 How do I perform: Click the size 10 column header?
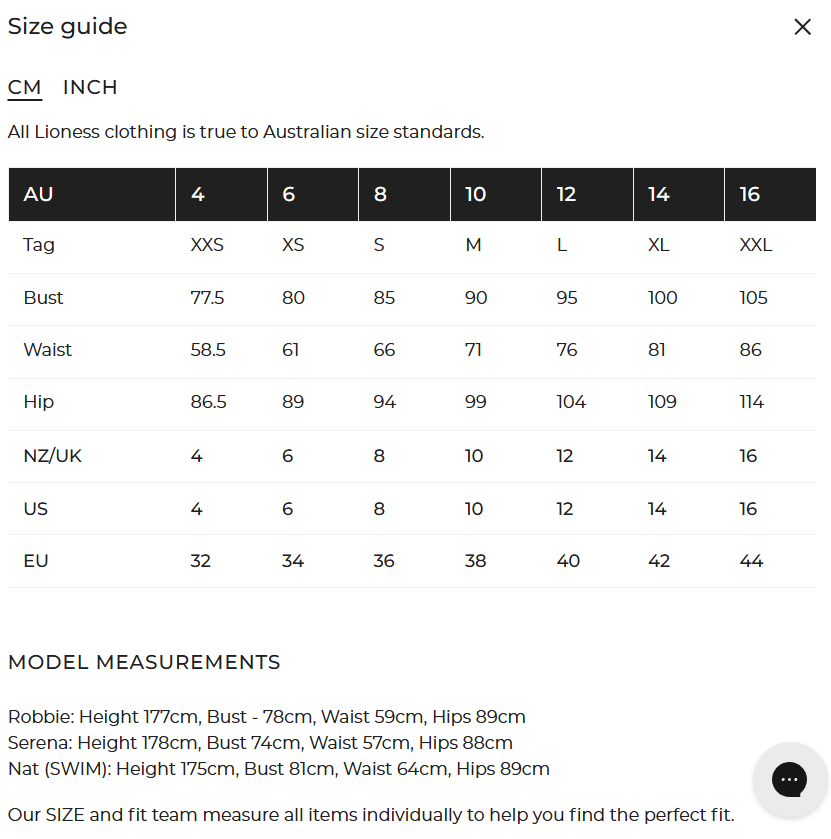(475, 194)
